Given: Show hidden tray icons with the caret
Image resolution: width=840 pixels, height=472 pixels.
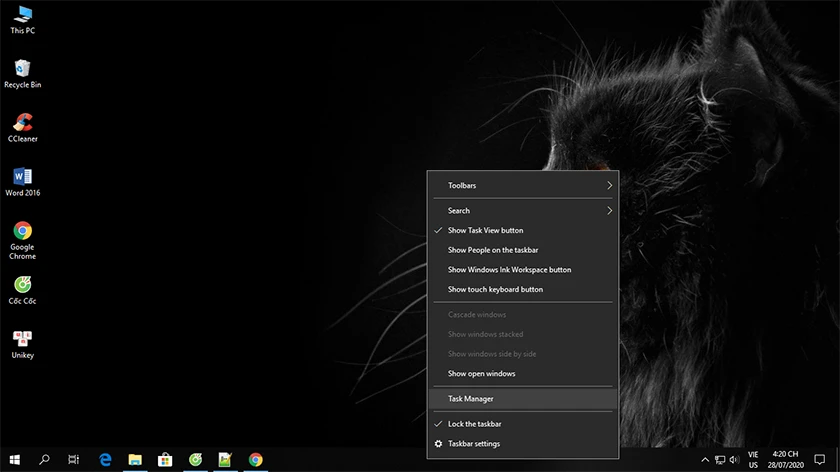Looking at the screenshot, I should 705,460.
